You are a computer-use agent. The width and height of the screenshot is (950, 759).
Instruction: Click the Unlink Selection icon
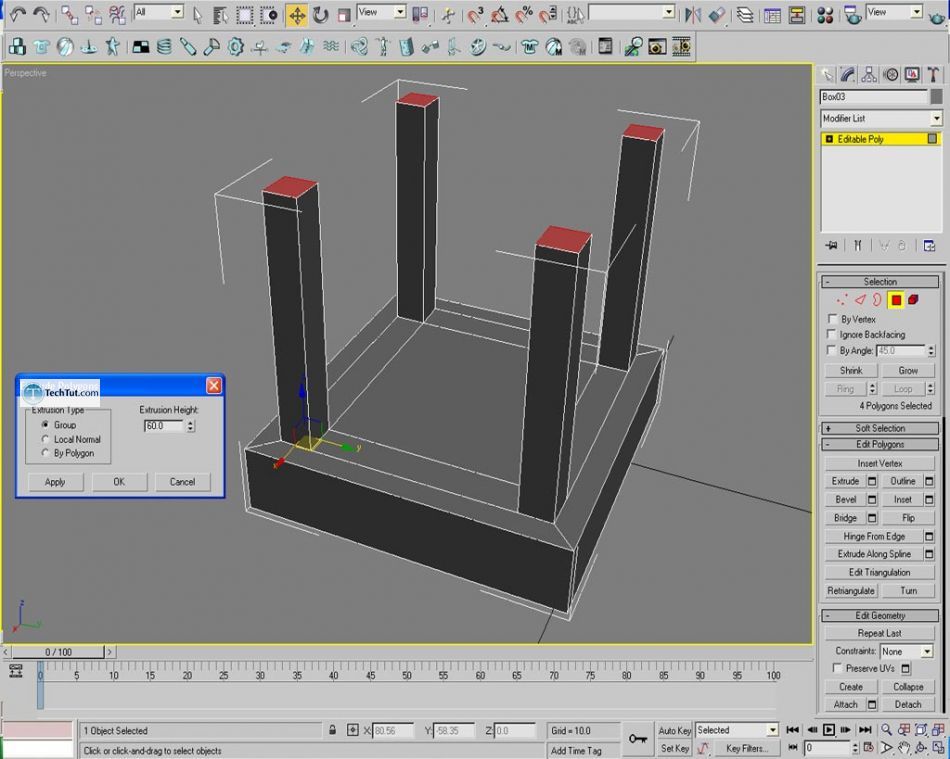(93, 15)
